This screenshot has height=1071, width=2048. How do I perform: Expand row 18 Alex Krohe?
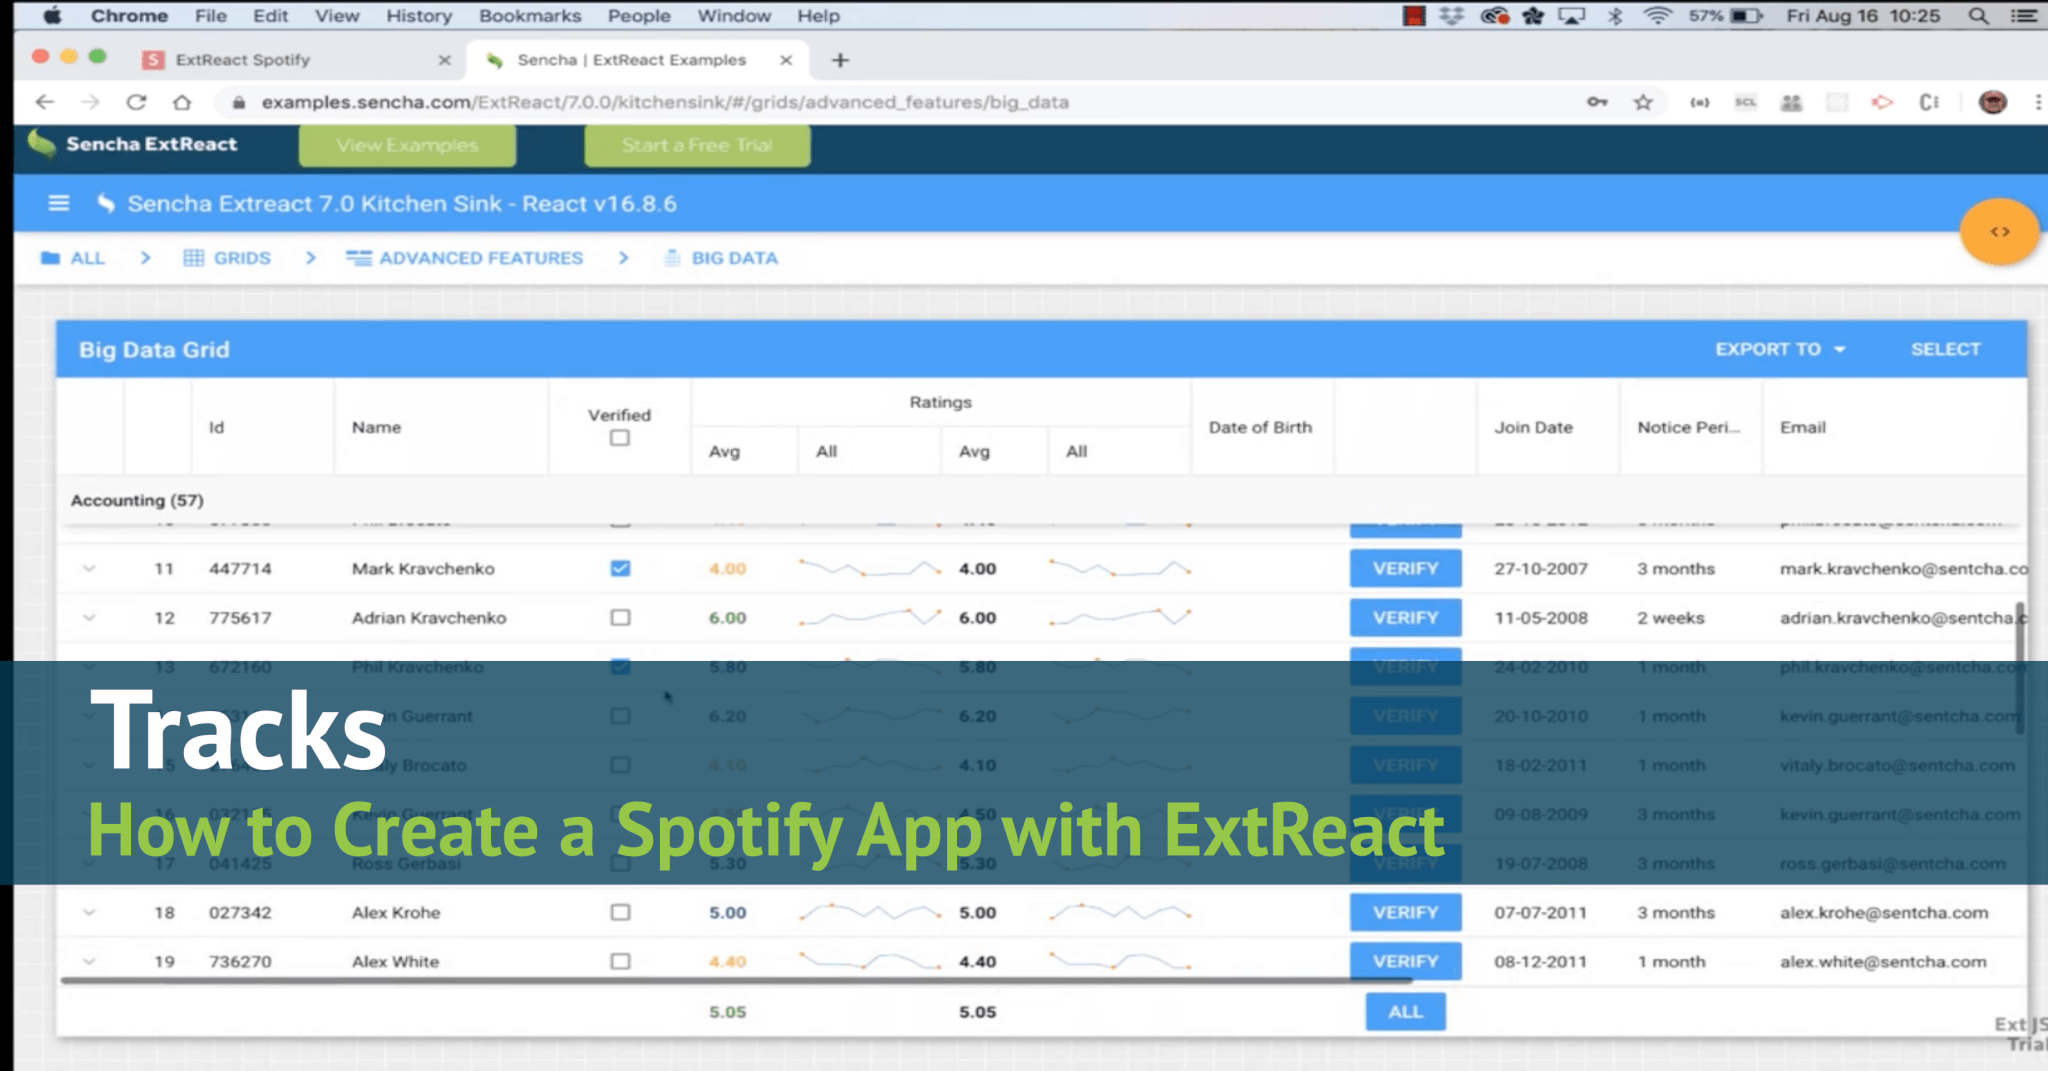tap(89, 912)
